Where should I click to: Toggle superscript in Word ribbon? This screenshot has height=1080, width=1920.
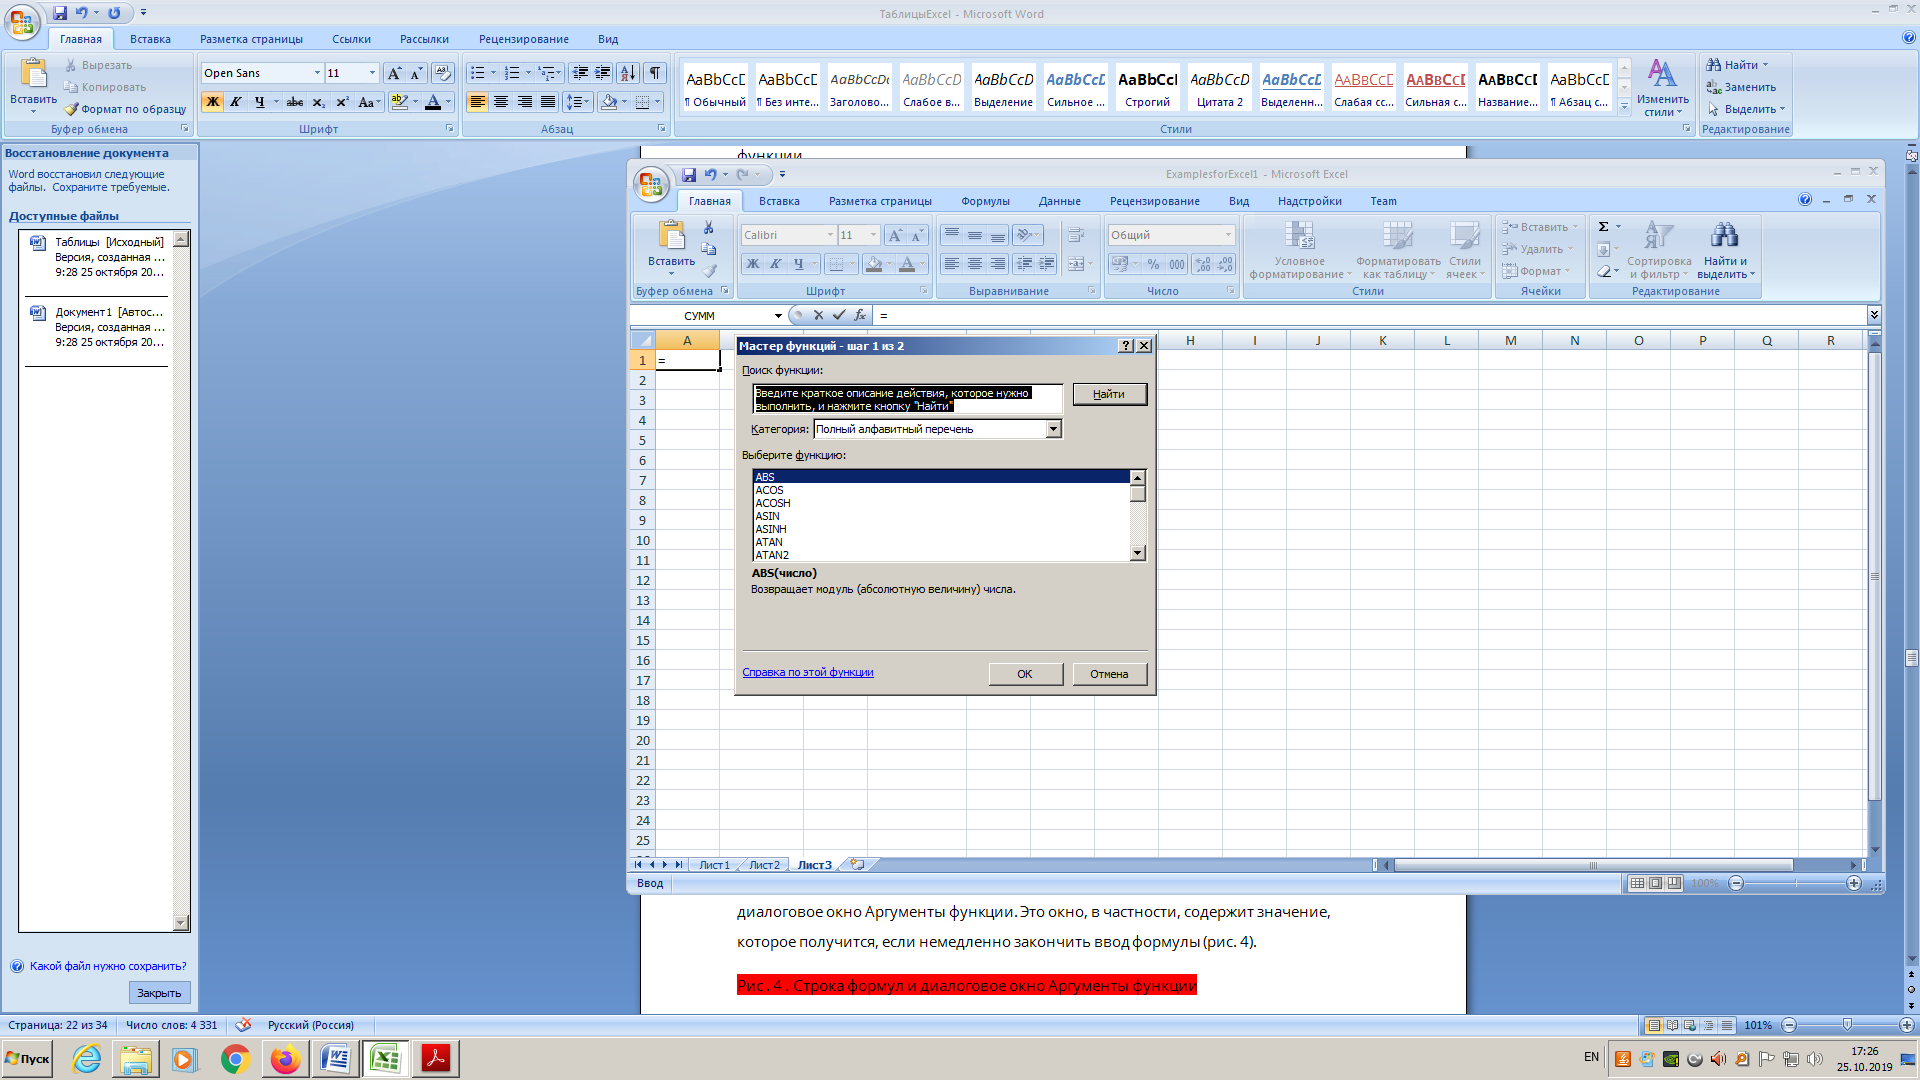click(x=342, y=102)
